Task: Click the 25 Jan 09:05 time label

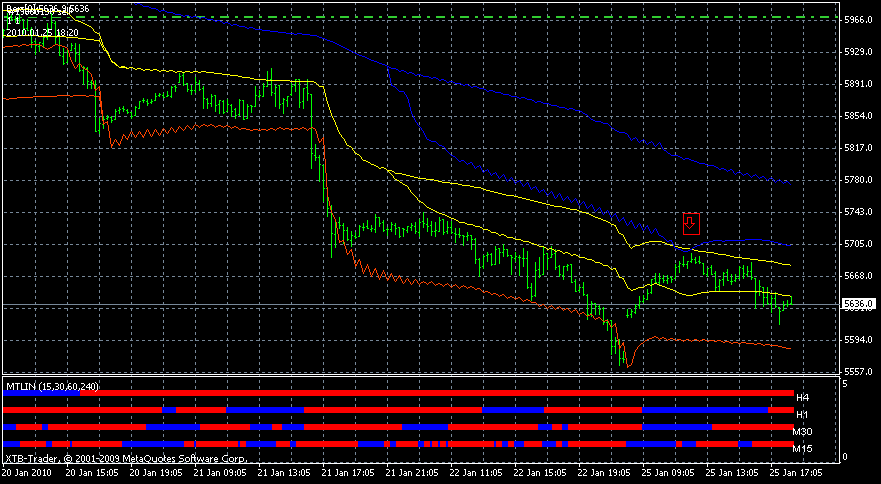Action: pyautogui.click(x=670, y=472)
